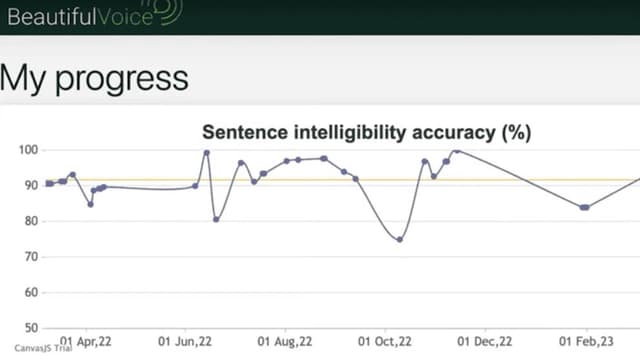Select the 85% dip point in early April

[x=91, y=204]
